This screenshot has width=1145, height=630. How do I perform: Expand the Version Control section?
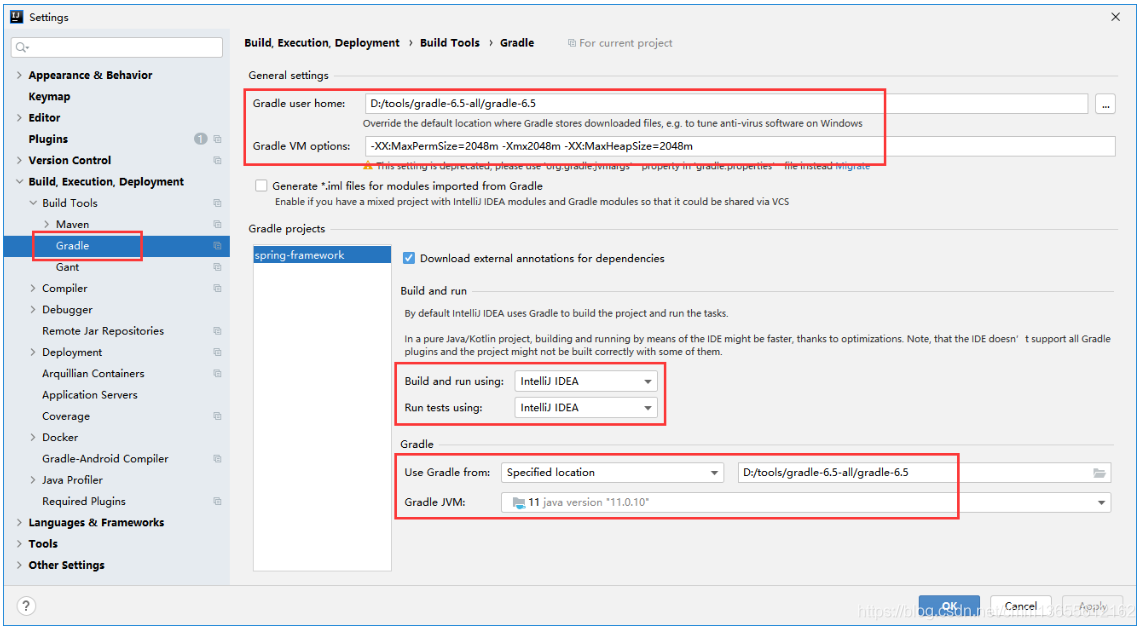[x=19, y=160]
